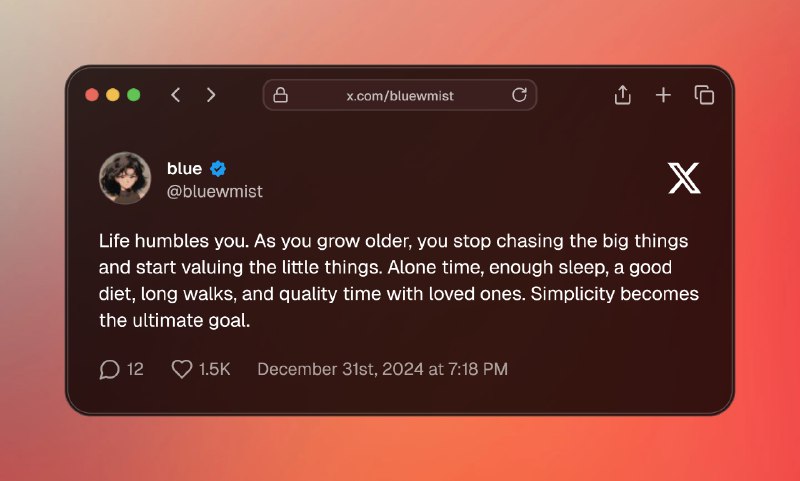Viewport: 800px width, 481px height.
Task: Click the X logo on the post
Action: click(684, 179)
